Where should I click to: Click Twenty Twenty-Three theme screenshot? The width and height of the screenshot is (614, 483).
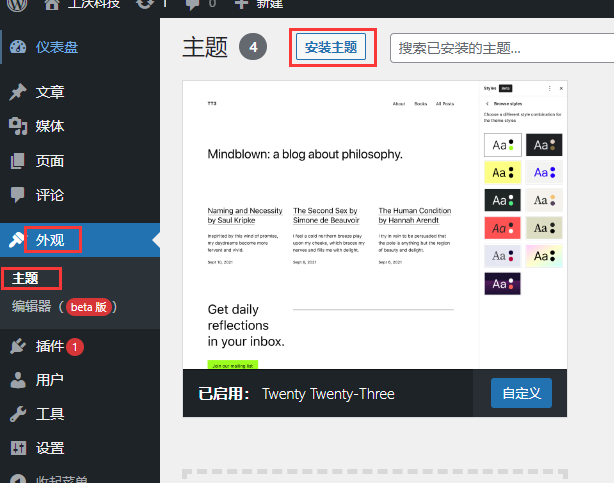tap(375, 225)
